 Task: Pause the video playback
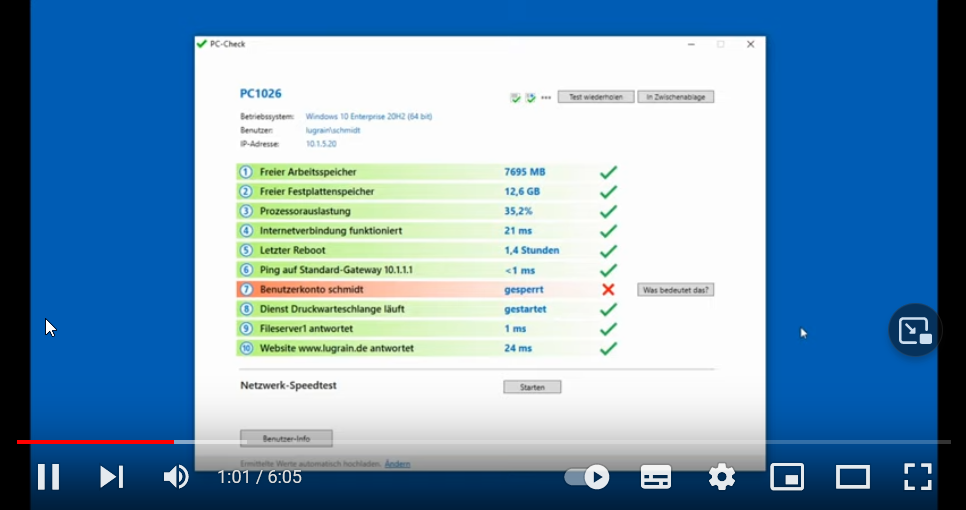click(x=48, y=477)
